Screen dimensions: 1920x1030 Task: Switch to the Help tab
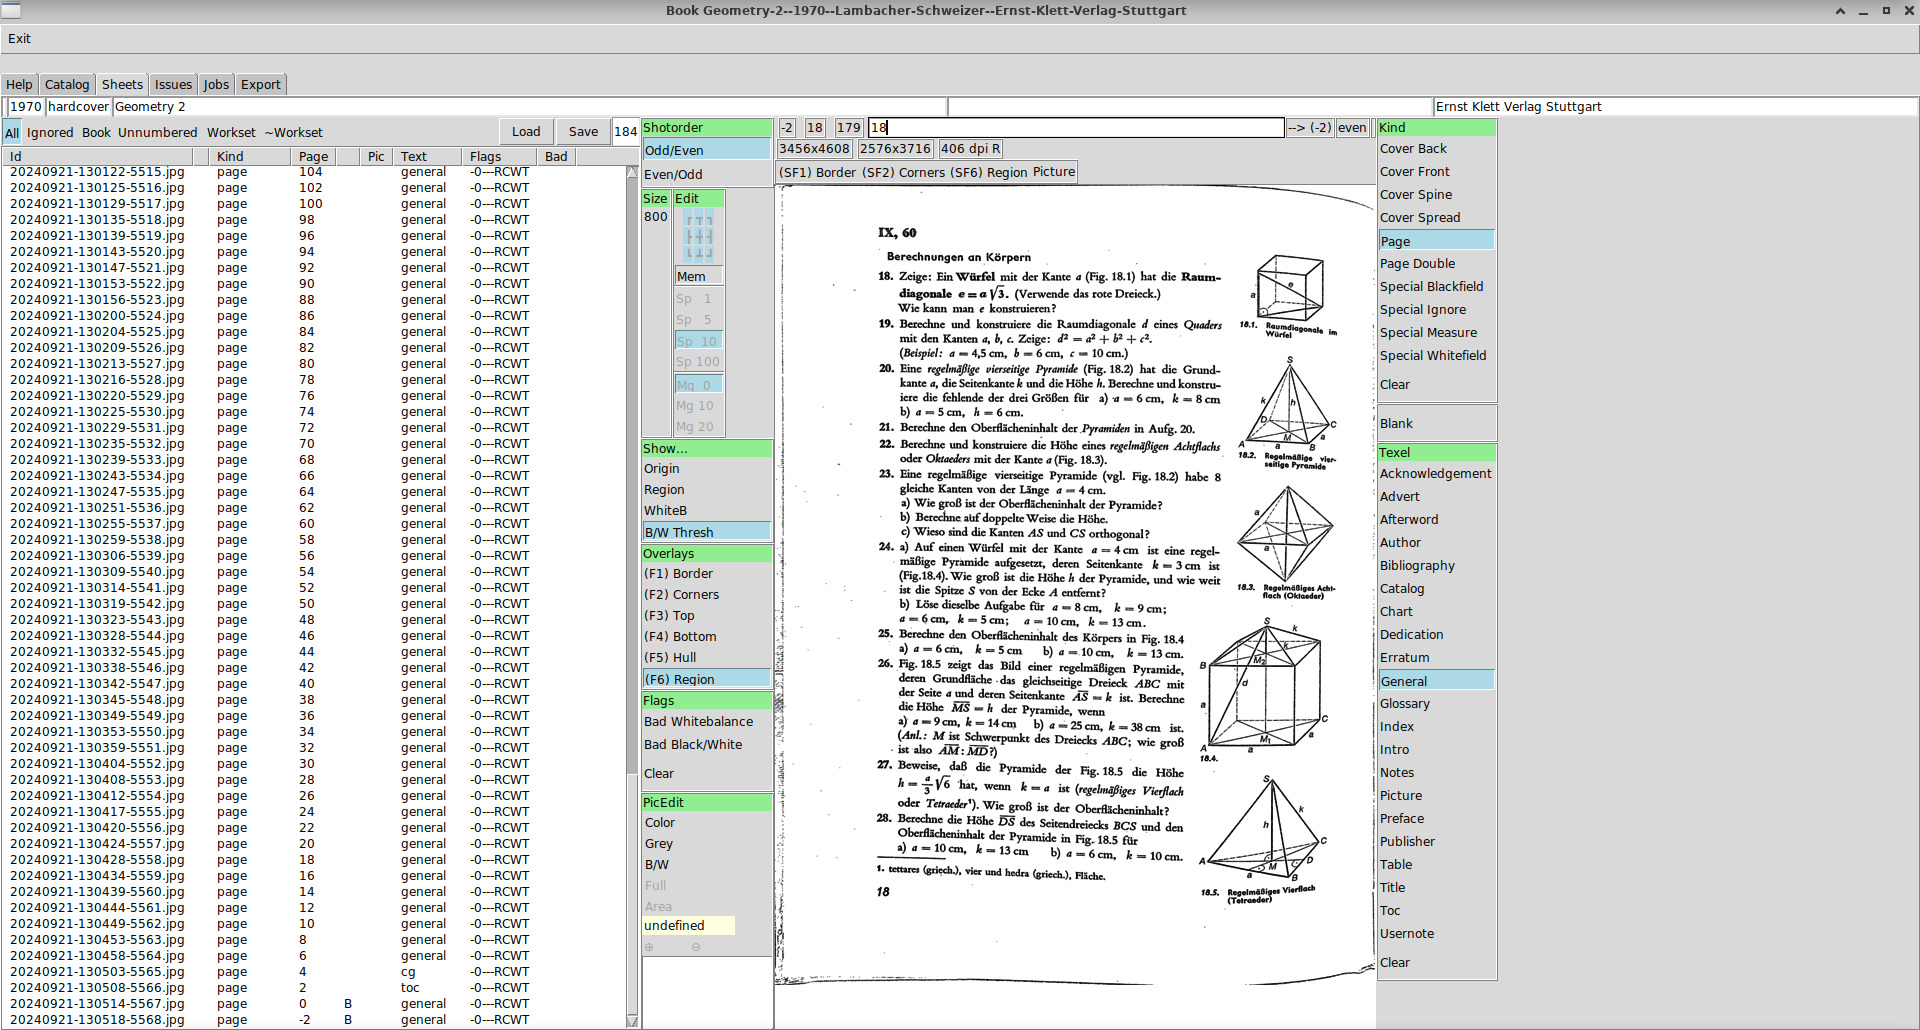click(19, 85)
